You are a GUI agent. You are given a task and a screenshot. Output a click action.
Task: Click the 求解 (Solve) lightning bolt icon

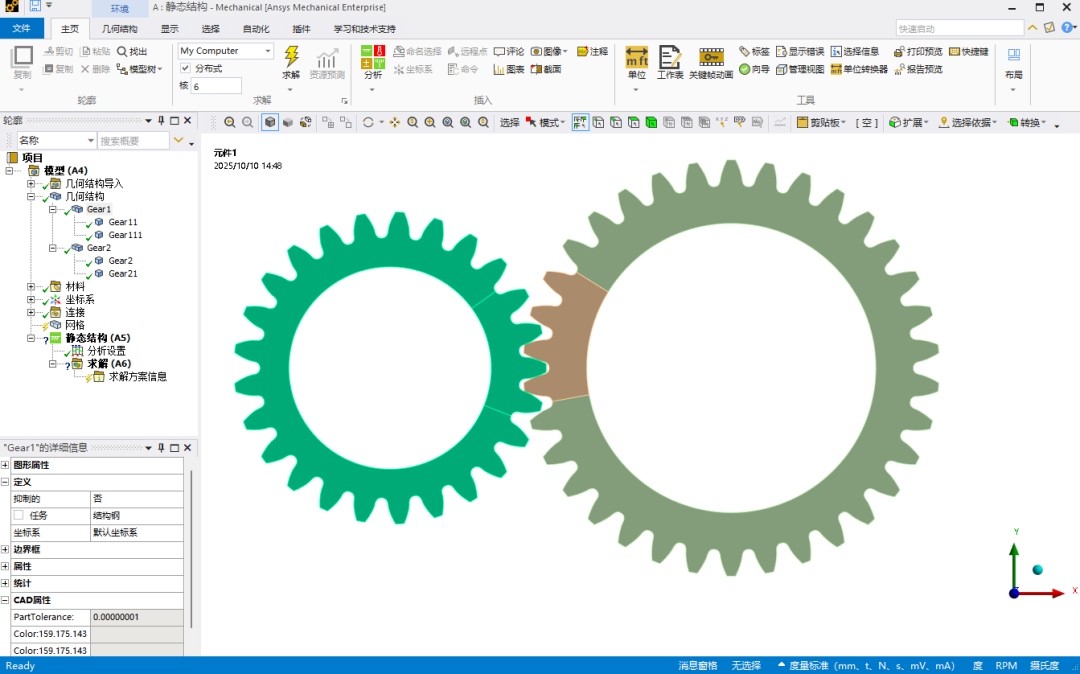pyautogui.click(x=291, y=58)
